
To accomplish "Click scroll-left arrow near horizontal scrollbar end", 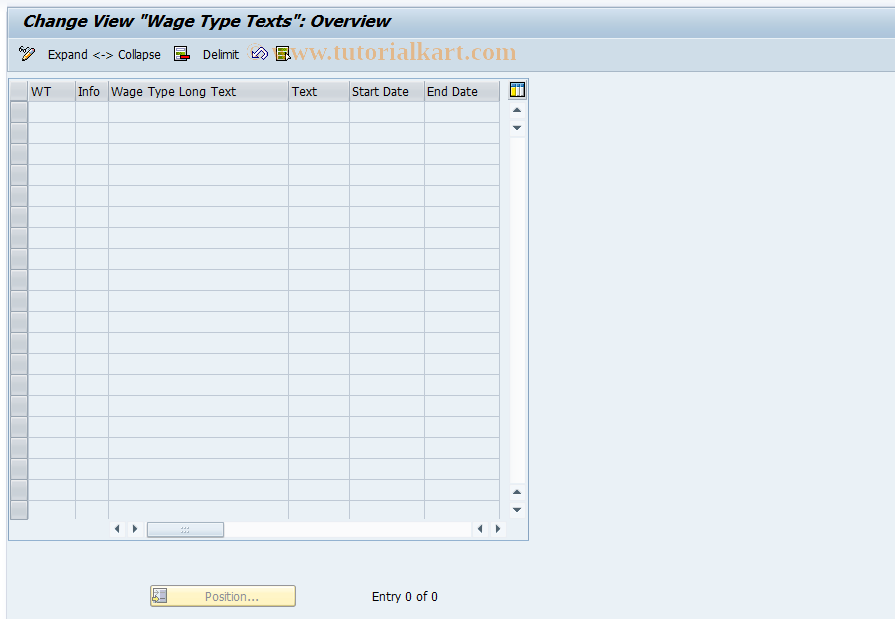I will 480,529.
